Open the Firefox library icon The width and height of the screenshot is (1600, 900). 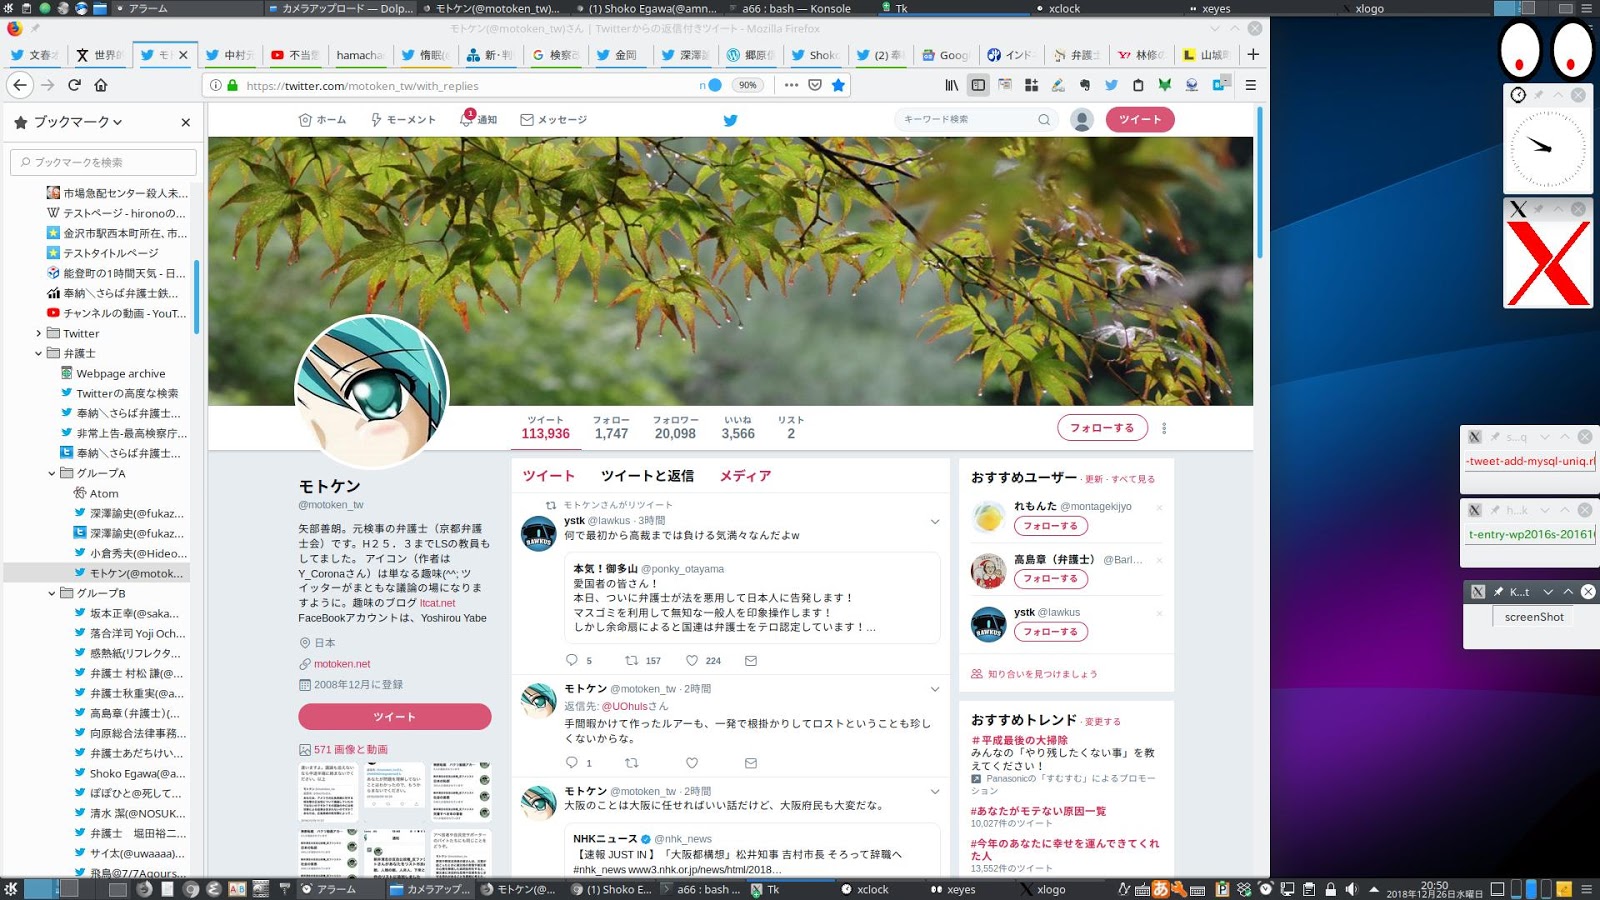[x=952, y=85]
